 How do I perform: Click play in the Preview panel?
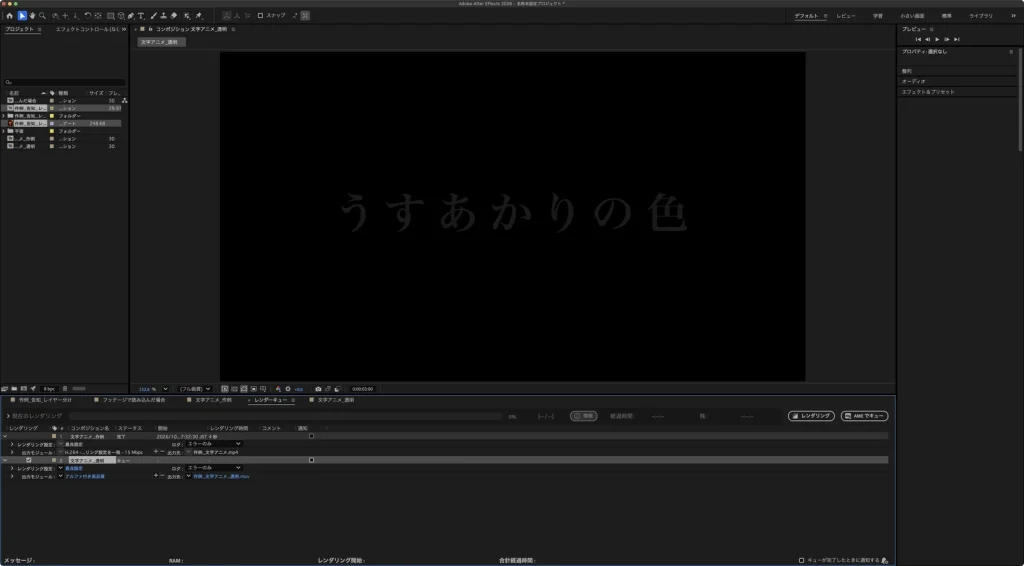pos(937,39)
